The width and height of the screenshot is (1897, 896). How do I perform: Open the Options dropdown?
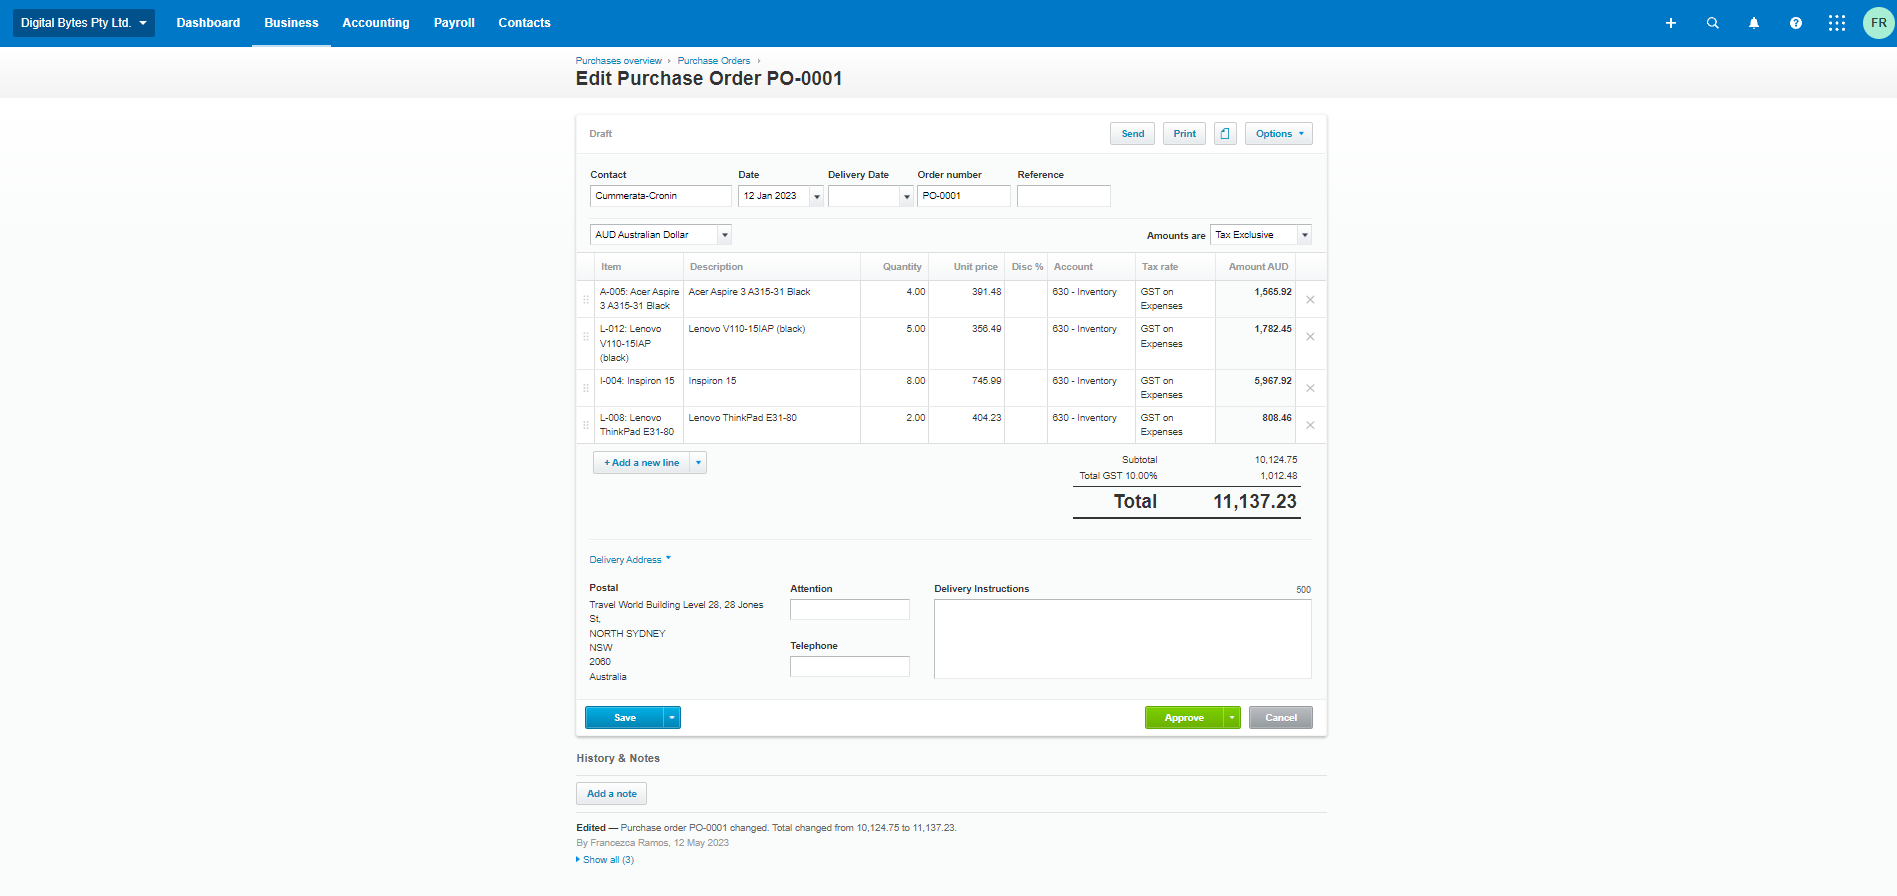(x=1278, y=134)
